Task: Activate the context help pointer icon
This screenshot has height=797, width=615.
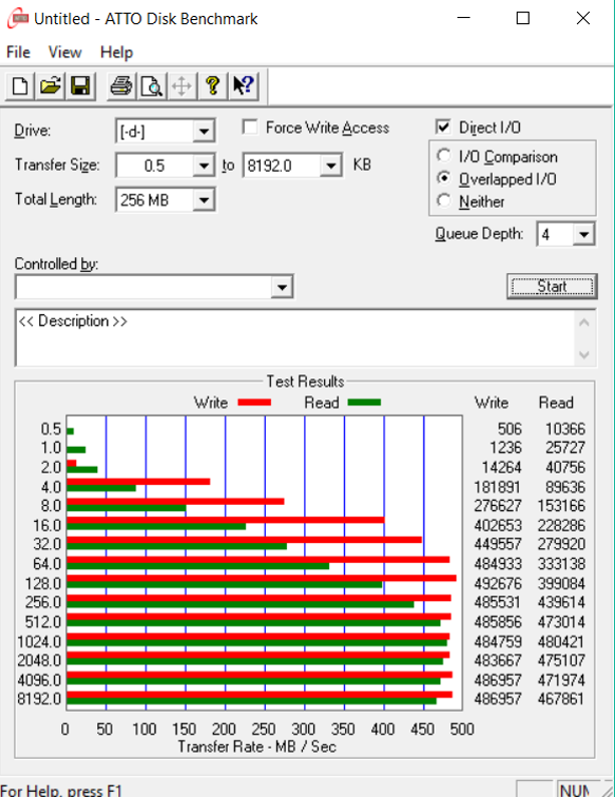Action: (x=242, y=86)
